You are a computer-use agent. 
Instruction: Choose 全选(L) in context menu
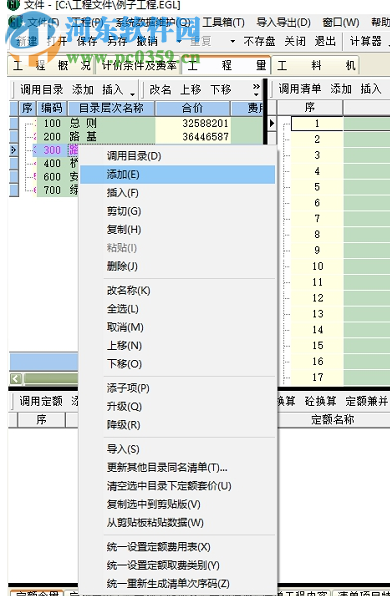tap(123, 309)
